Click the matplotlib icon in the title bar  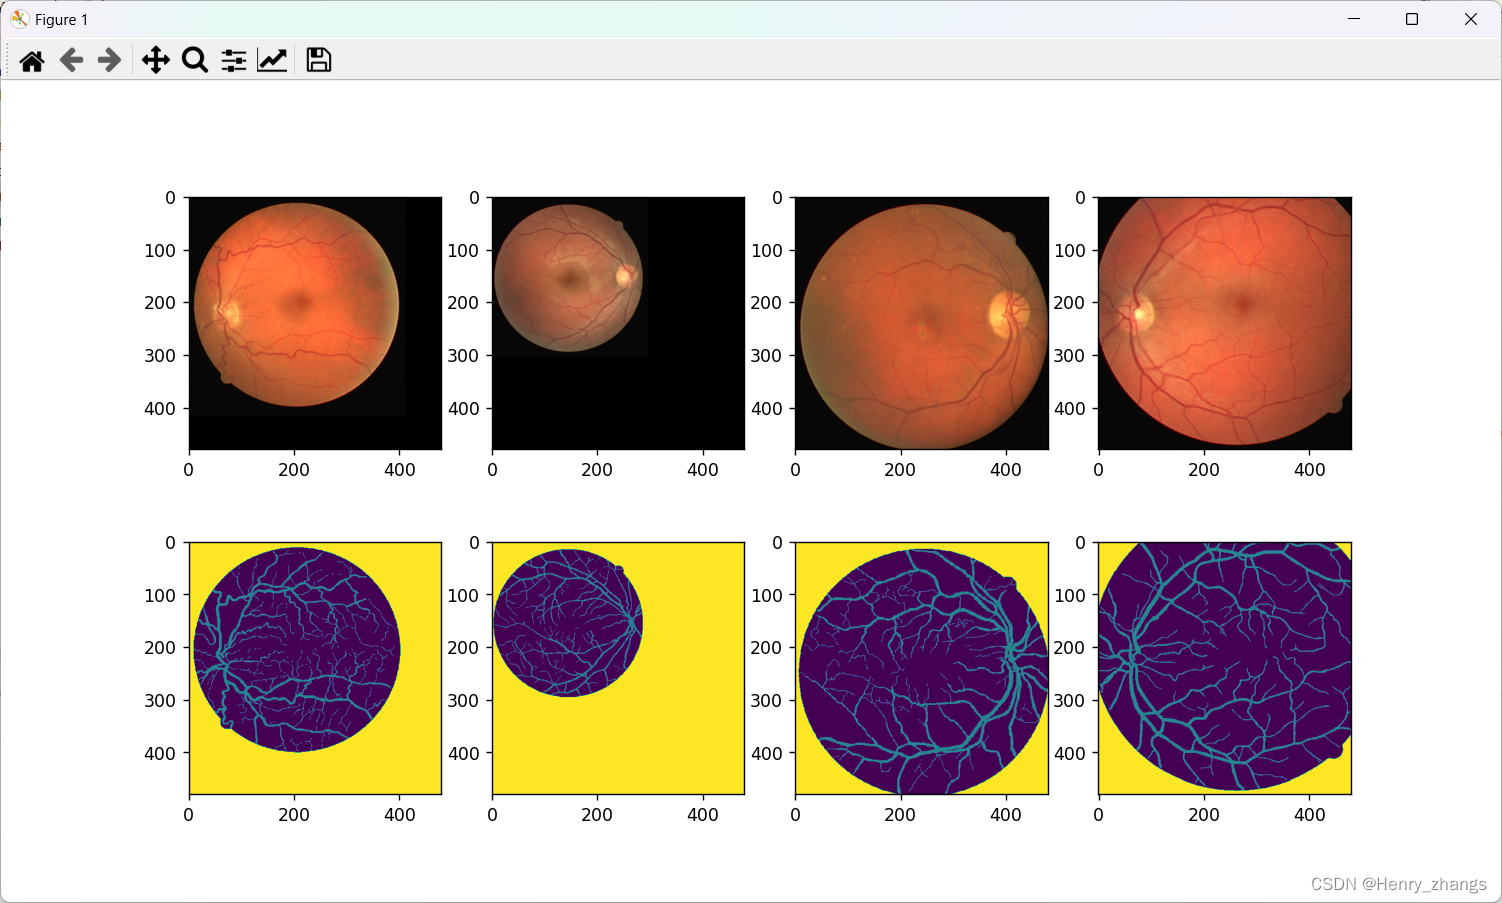pos(19,19)
